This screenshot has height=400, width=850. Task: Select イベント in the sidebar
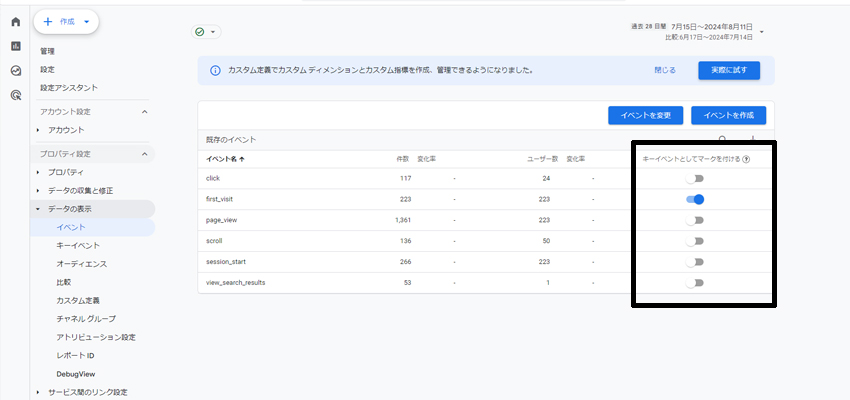pos(71,227)
